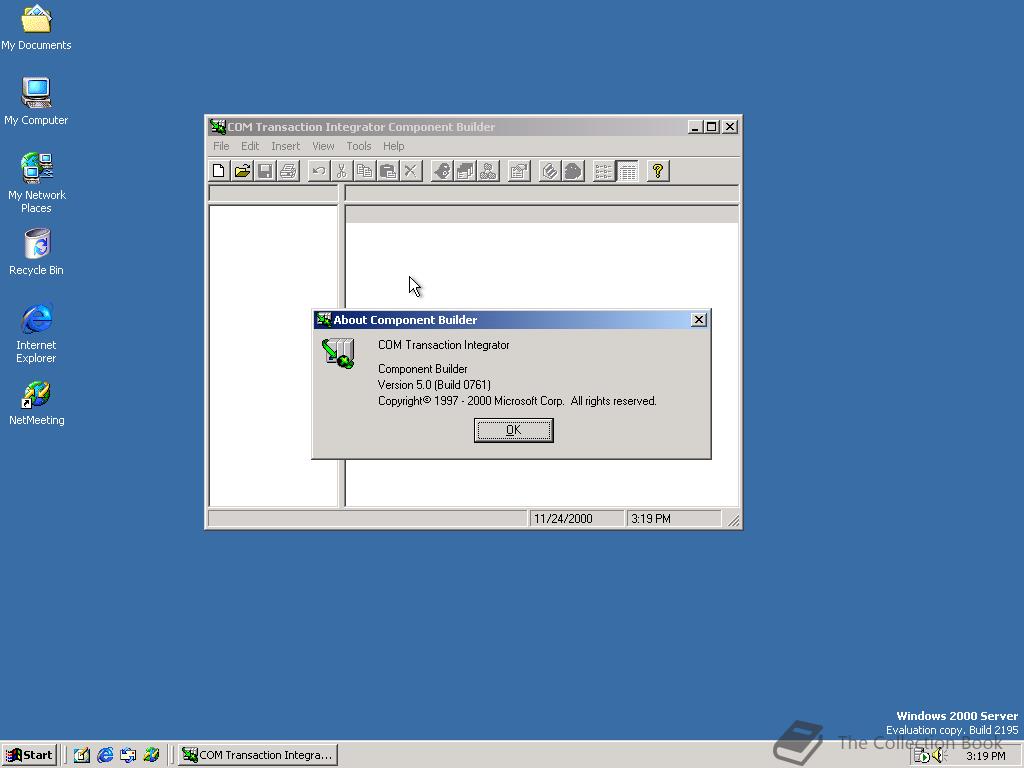Click Show Desktop quick launch icon
This screenshot has height=768, width=1024.
coord(82,755)
